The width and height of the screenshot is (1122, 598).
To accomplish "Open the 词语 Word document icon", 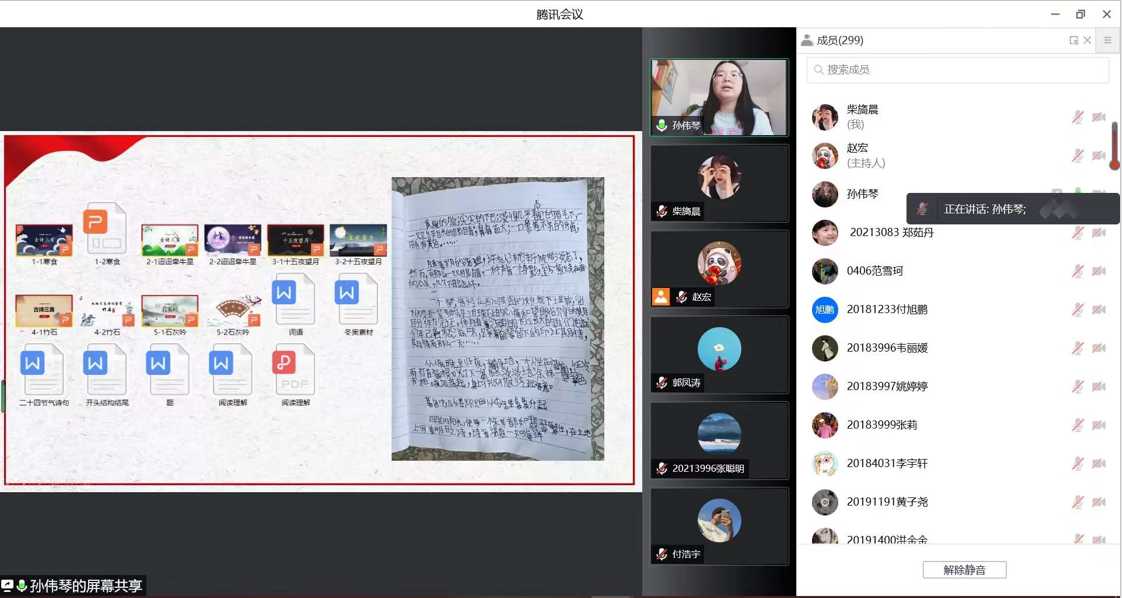I will point(295,300).
